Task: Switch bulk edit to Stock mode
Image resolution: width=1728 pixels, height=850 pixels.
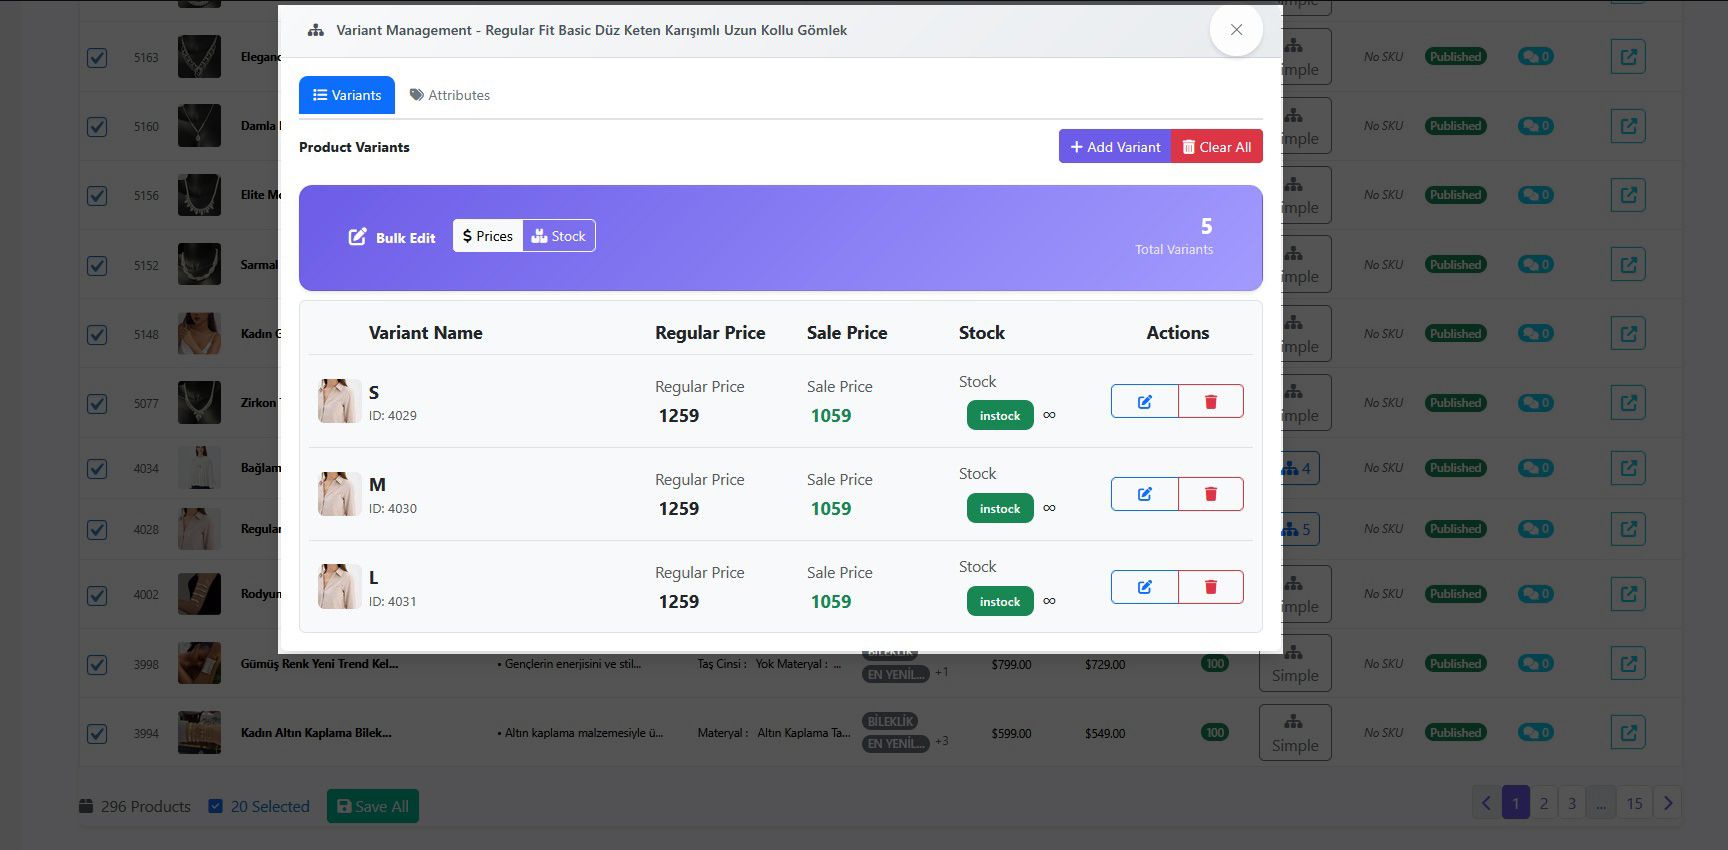Action: click(559, 236)
